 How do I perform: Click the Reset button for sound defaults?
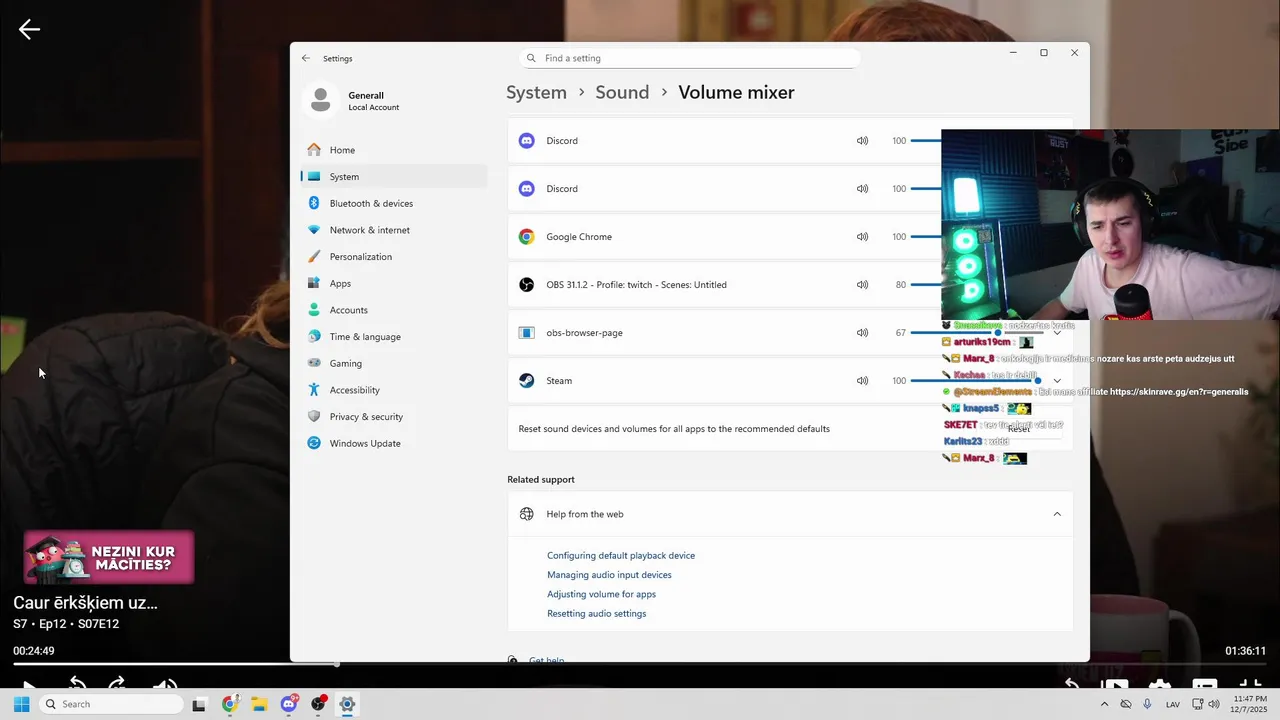pos(1018,429)
